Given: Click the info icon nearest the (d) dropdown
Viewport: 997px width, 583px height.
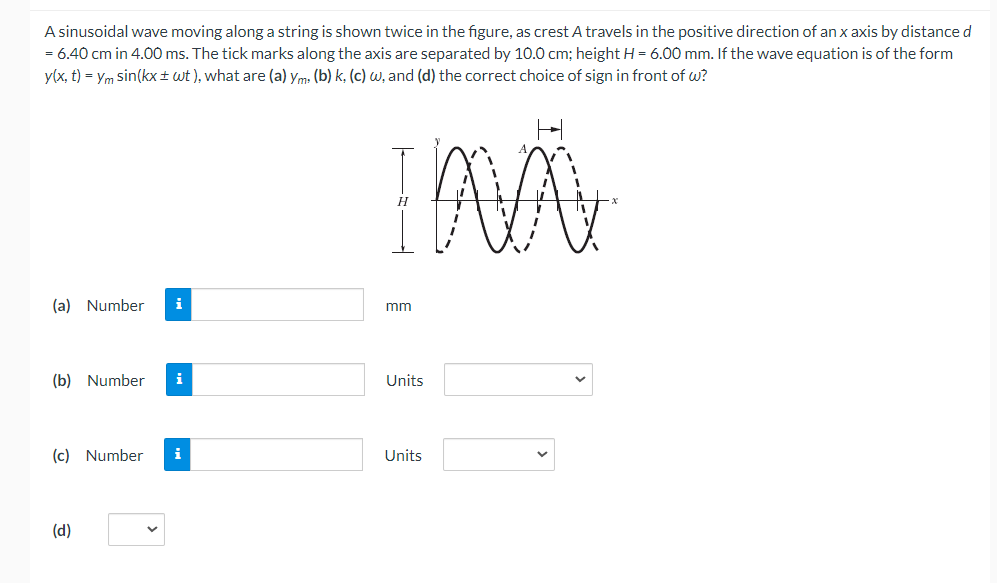Looking at the screenshot, I should (x=178, y=455).
